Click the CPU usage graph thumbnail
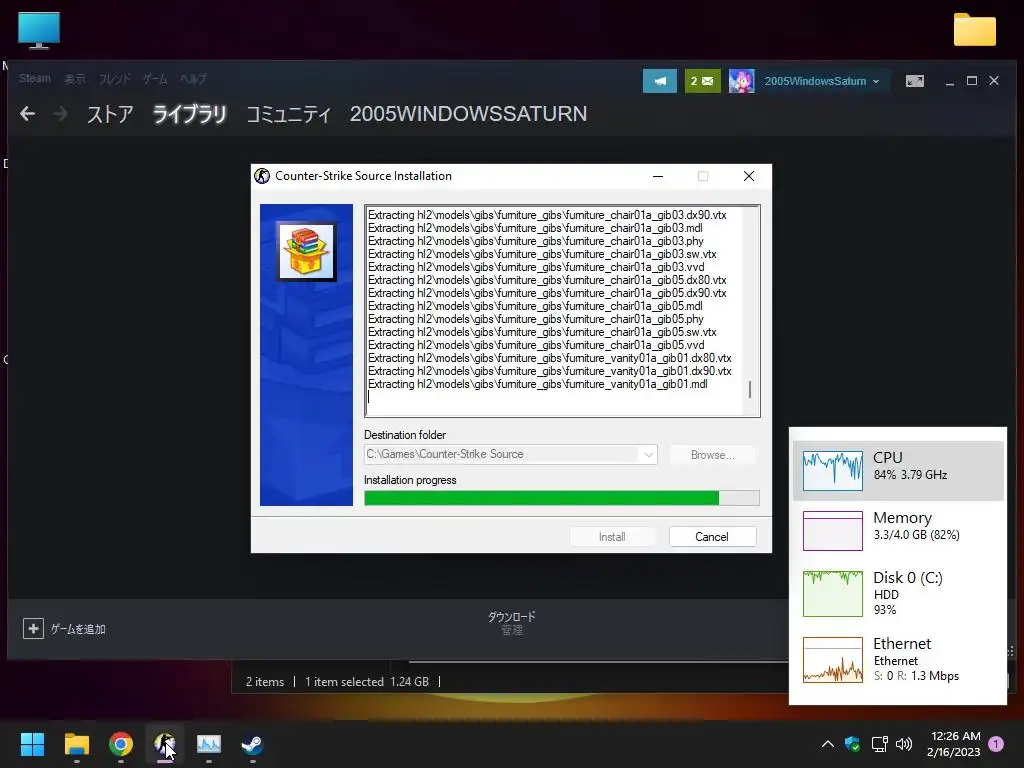The image size is (1024, 768). coord(833,471)
